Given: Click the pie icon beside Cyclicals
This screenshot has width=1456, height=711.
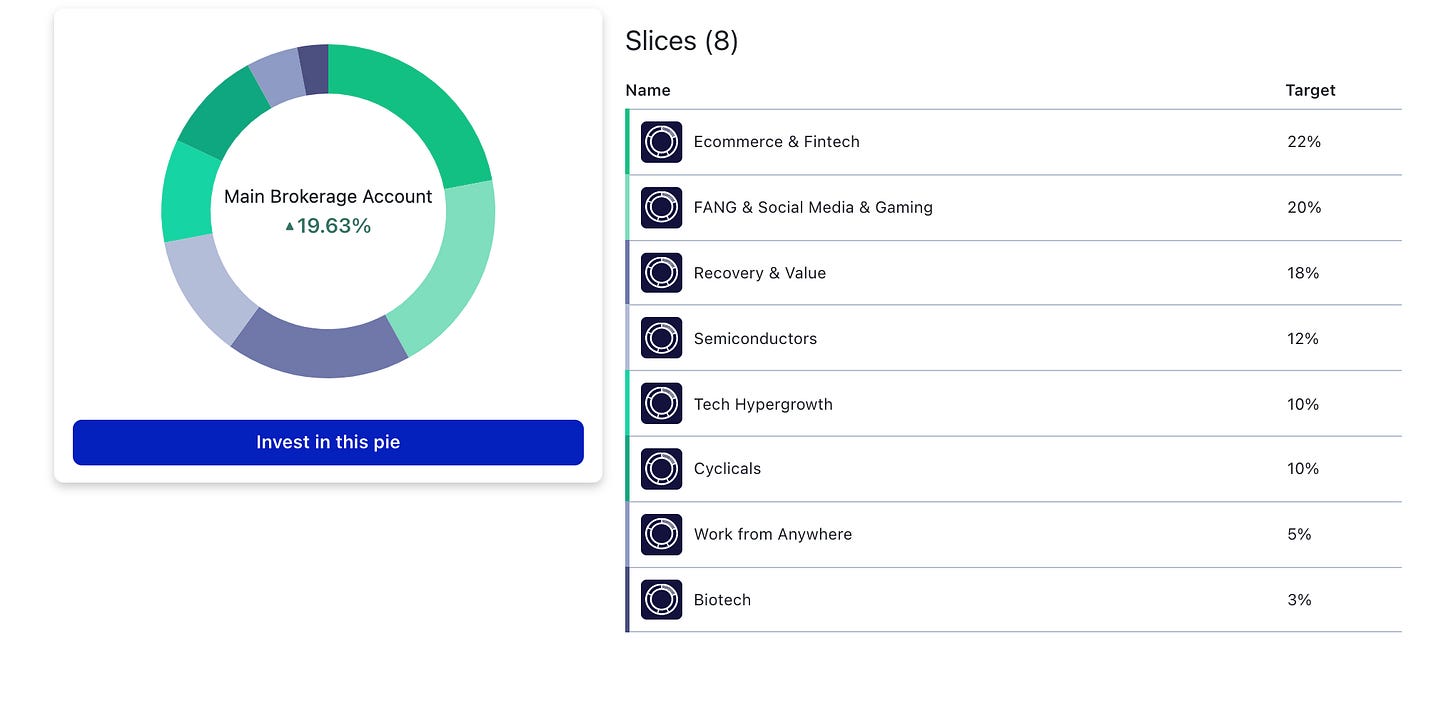Looking at the screenshot, I should tap(661, 469).
